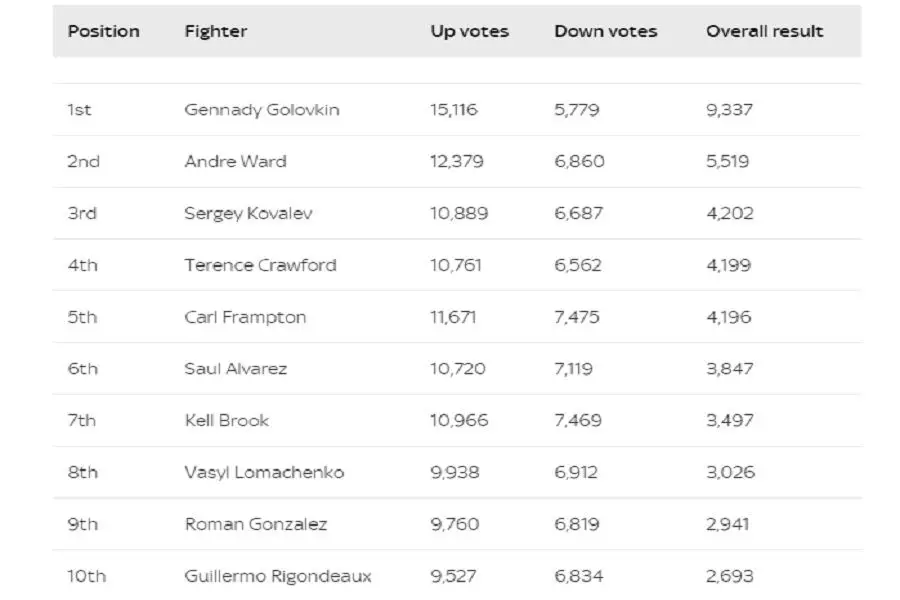The width and height of the screenshot is (900, 600).
Task: Click Frampton's 7,475 down votes value
Action: pyautogui.click(x=577, y=317)
